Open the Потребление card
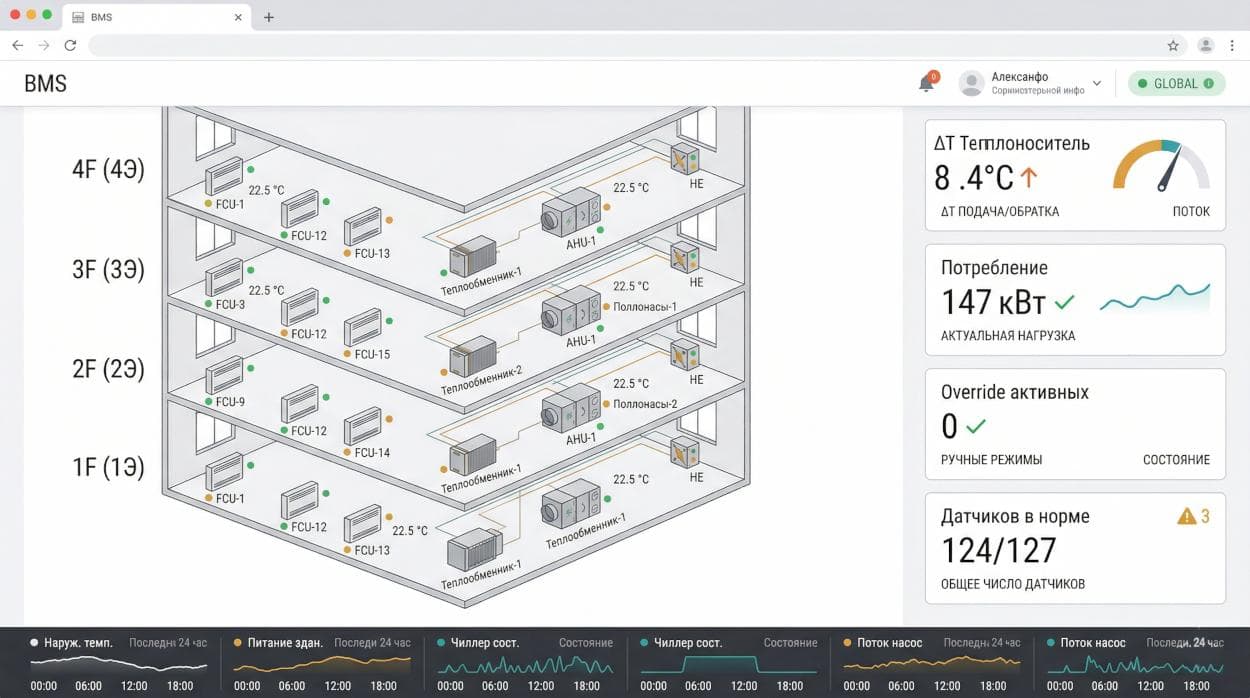 [x=1075, y=300]
